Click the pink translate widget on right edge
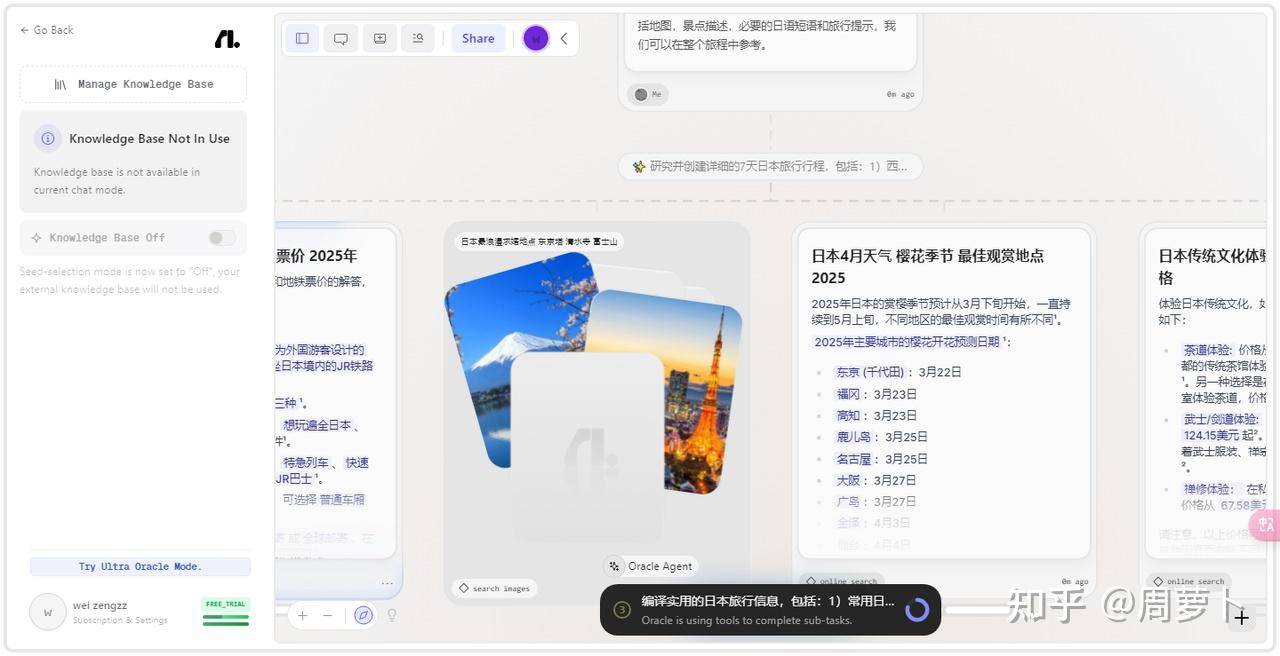This screenshot has height=656, width=1280. pos(1265,524)
